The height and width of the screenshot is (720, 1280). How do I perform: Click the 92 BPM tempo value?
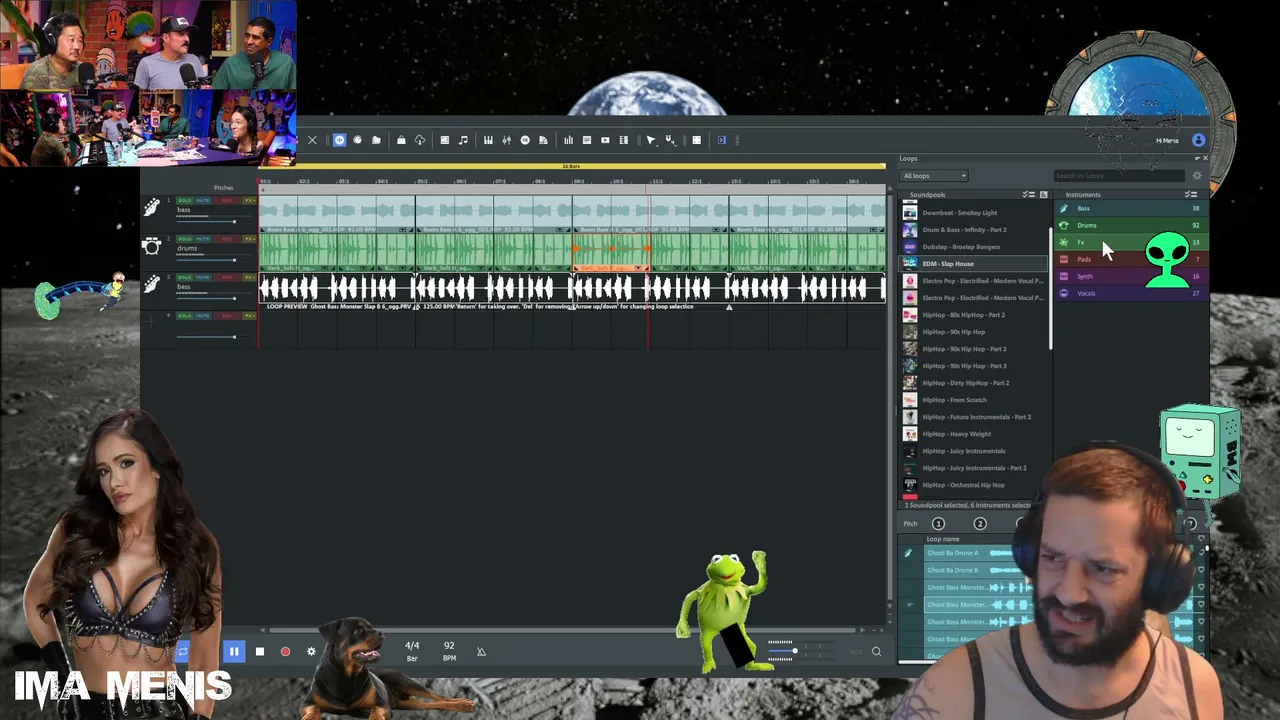pos(449,651)
